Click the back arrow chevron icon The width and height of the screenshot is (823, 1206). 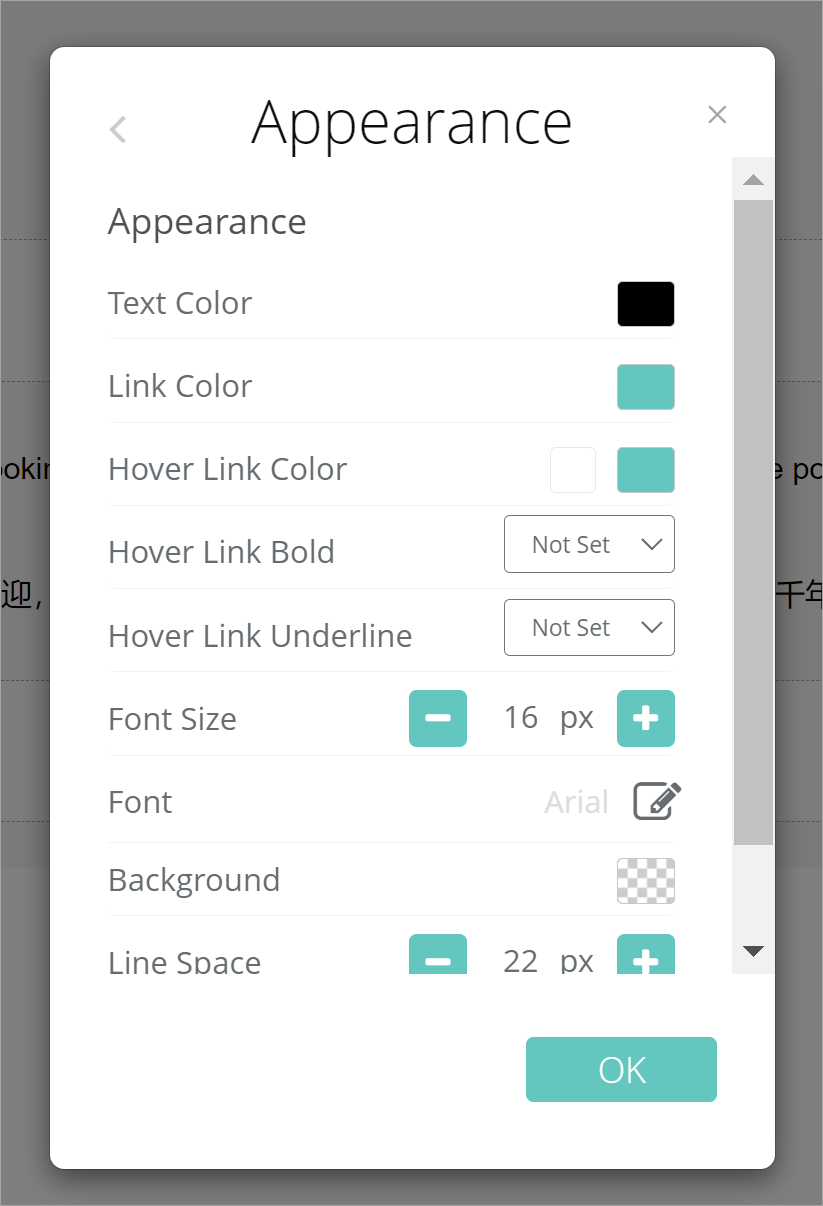pyautogui.click(x=118, y=129)
